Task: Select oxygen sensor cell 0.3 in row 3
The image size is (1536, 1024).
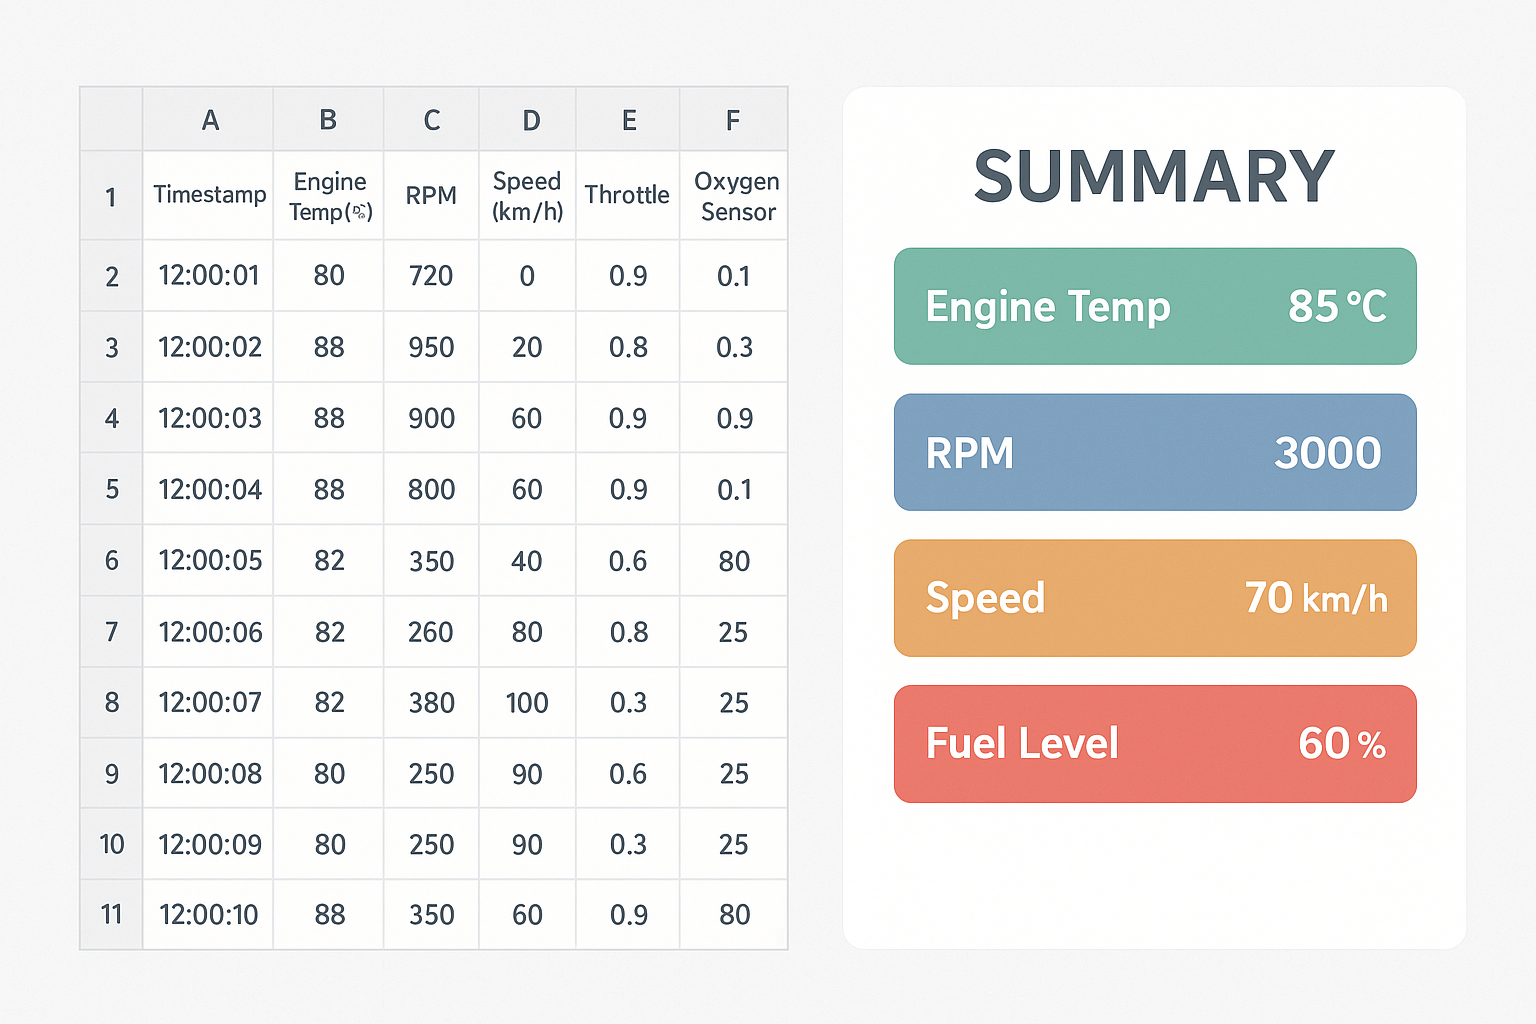Action: 734,347
